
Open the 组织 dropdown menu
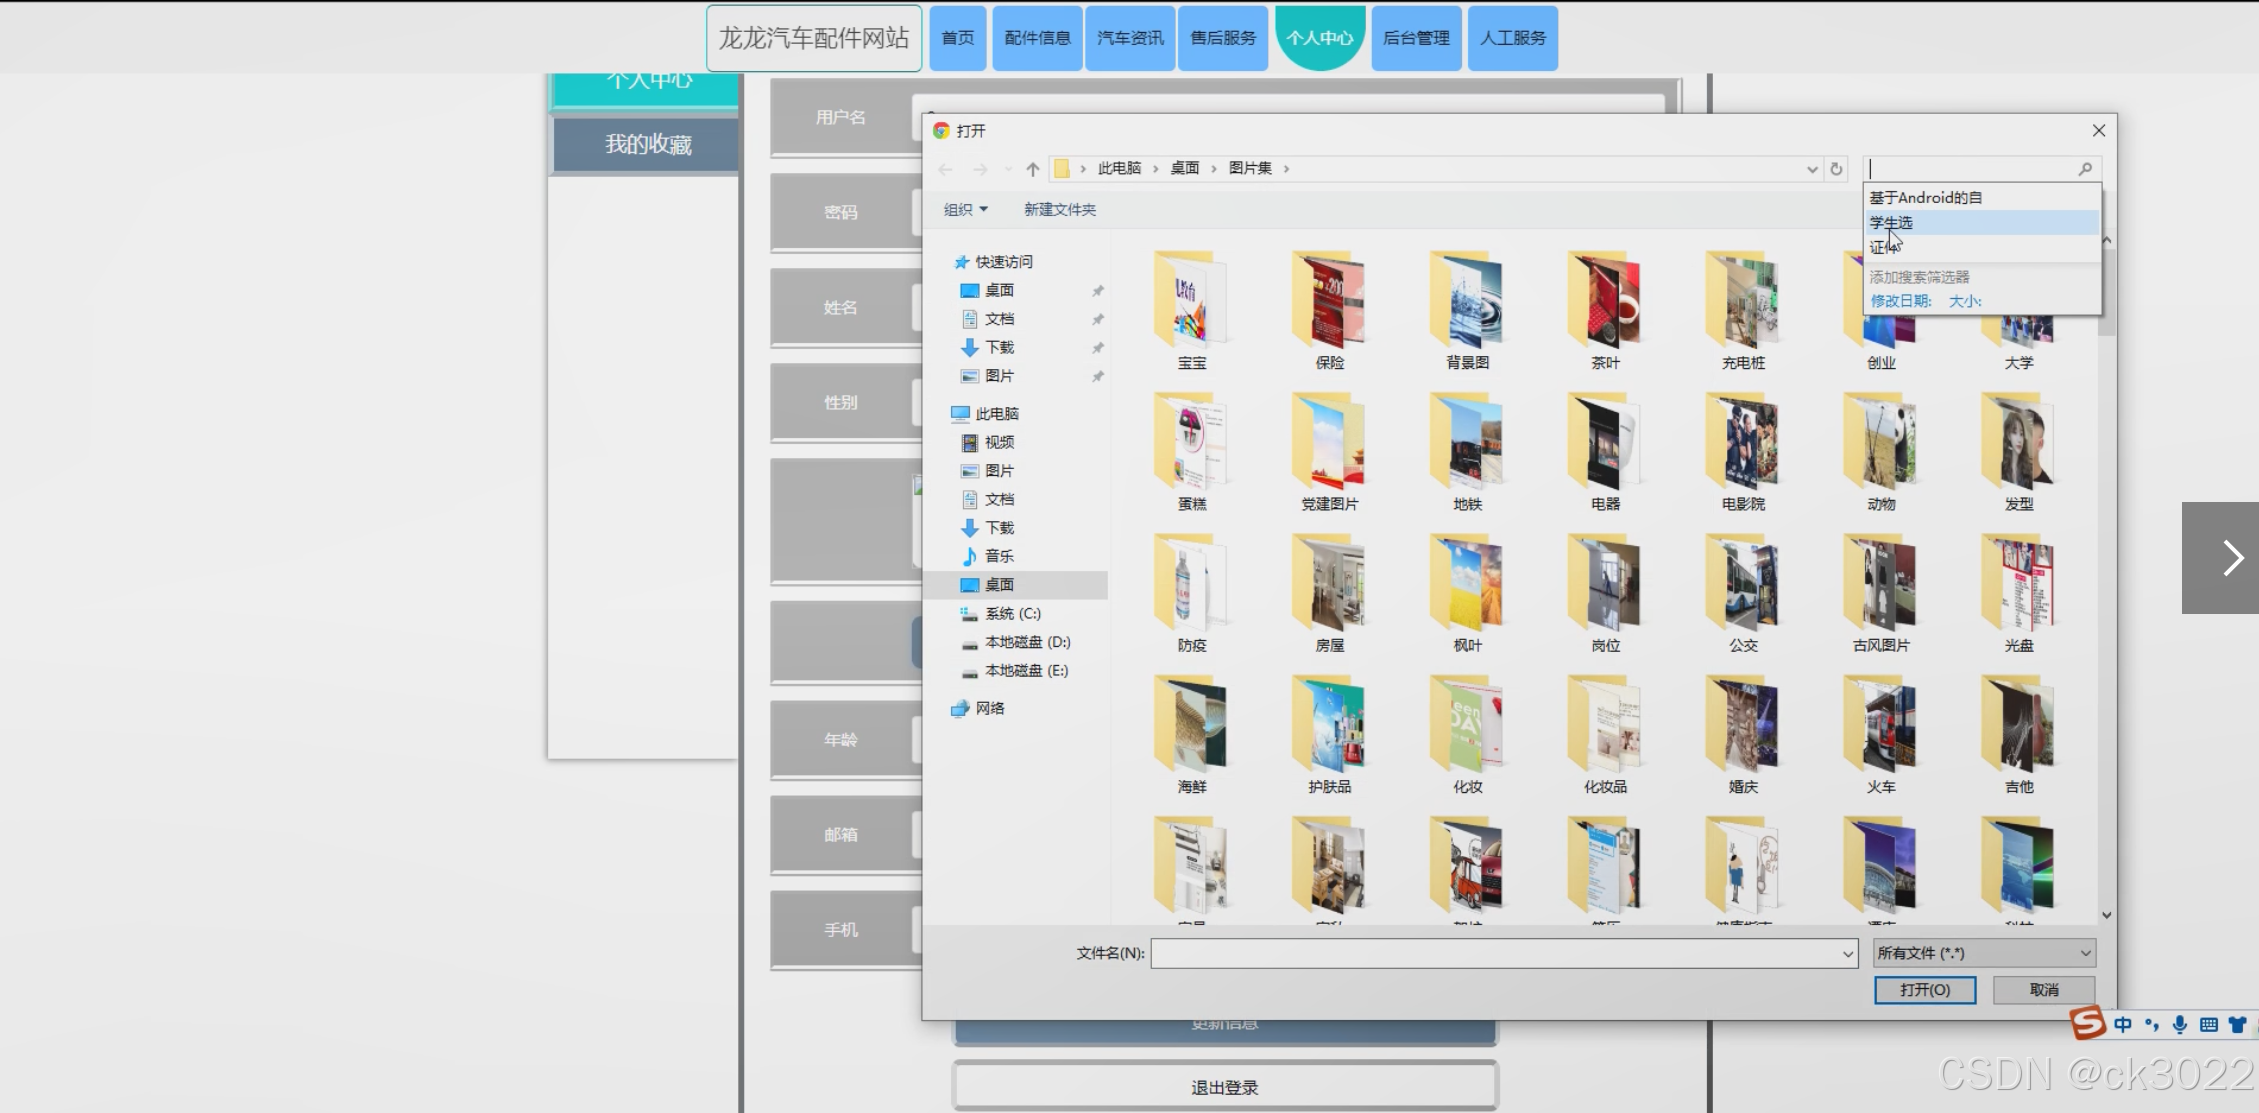[965, 209]
